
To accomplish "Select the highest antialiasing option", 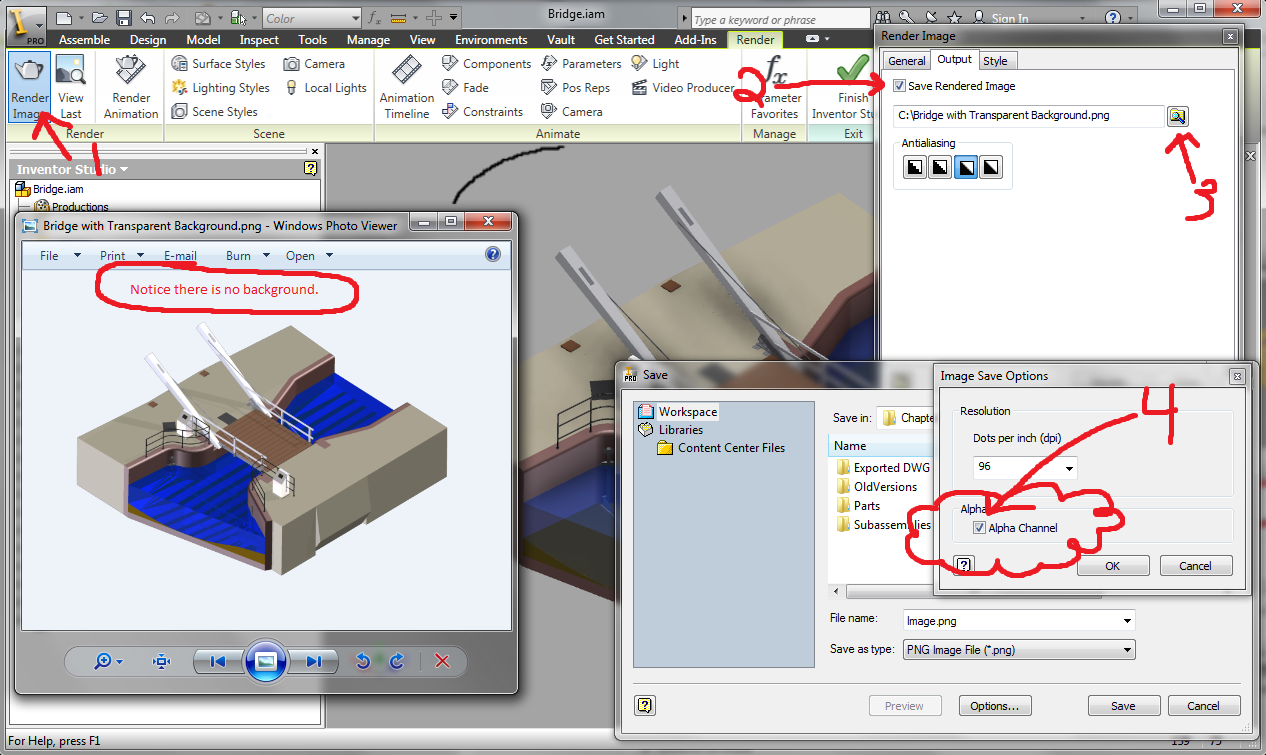I will [990, 167].
